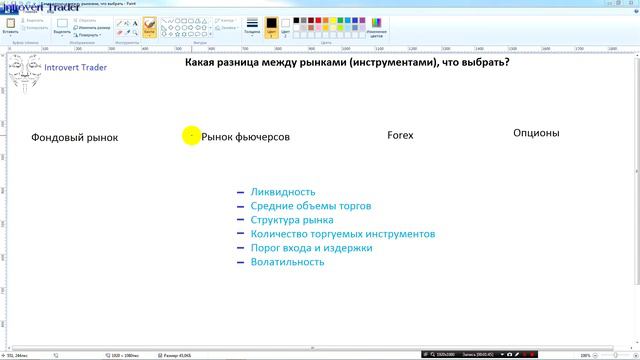
Task: Pick the yellow color swatch
Action: tap(333, 20)
